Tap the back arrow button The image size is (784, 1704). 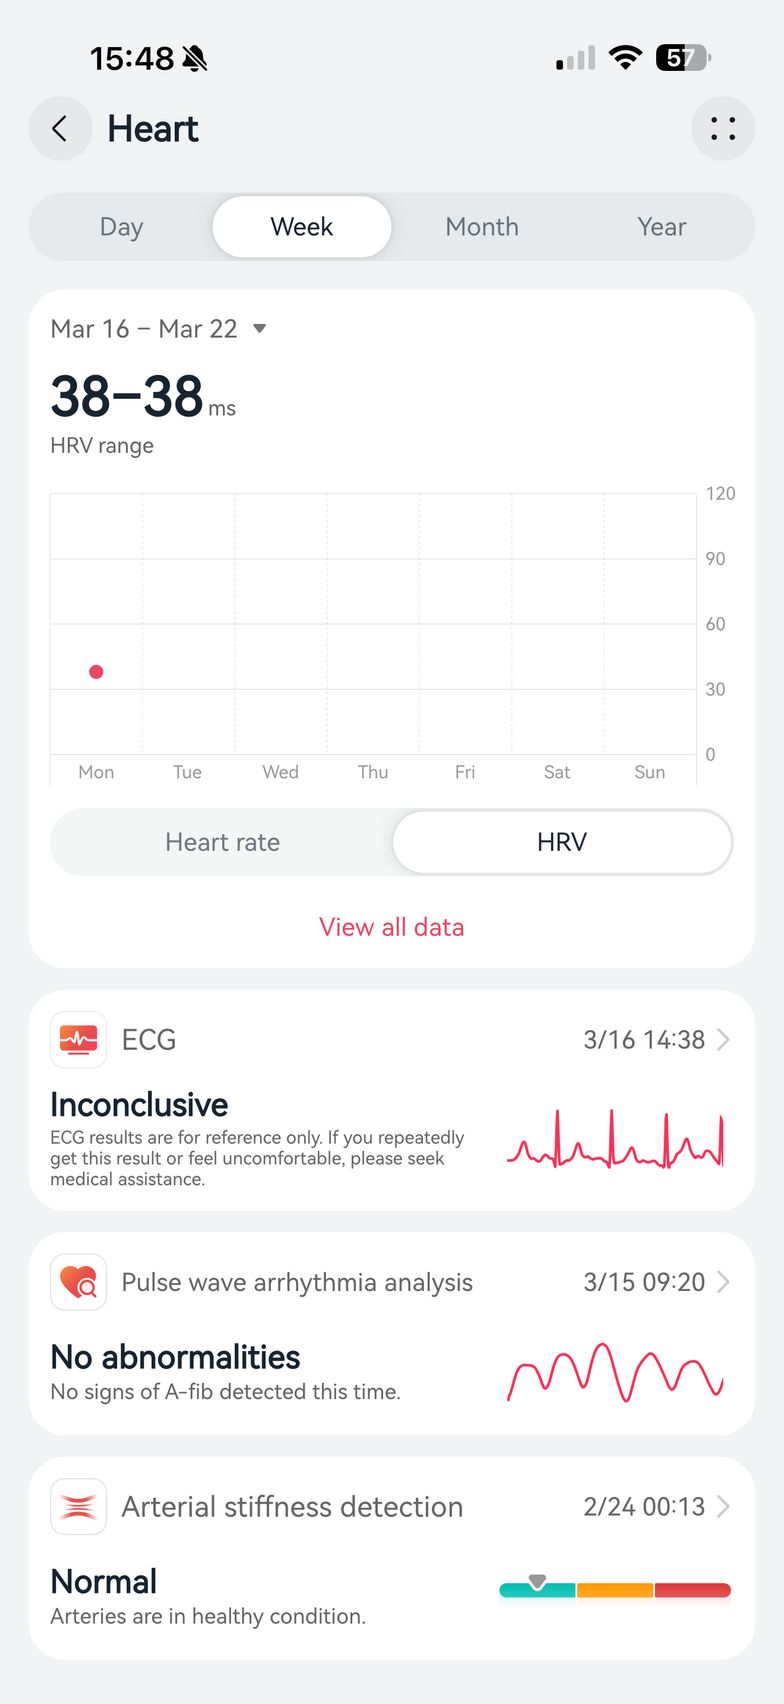pyautogui.click(x=60, y=129)
